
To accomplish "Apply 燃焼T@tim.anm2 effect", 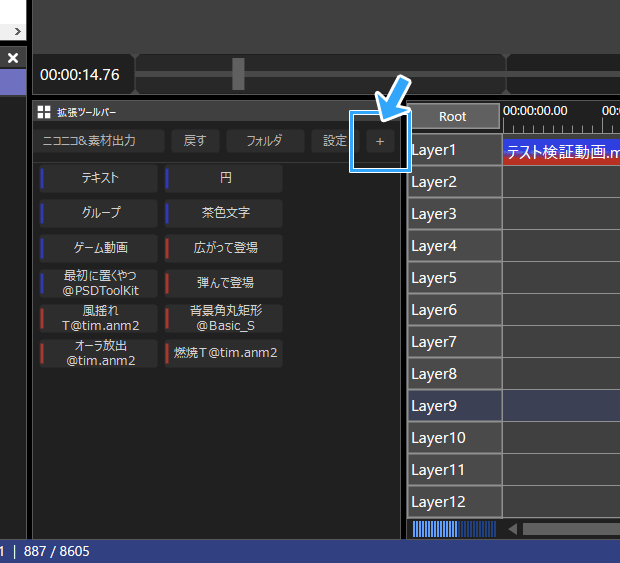I will 224,353.
